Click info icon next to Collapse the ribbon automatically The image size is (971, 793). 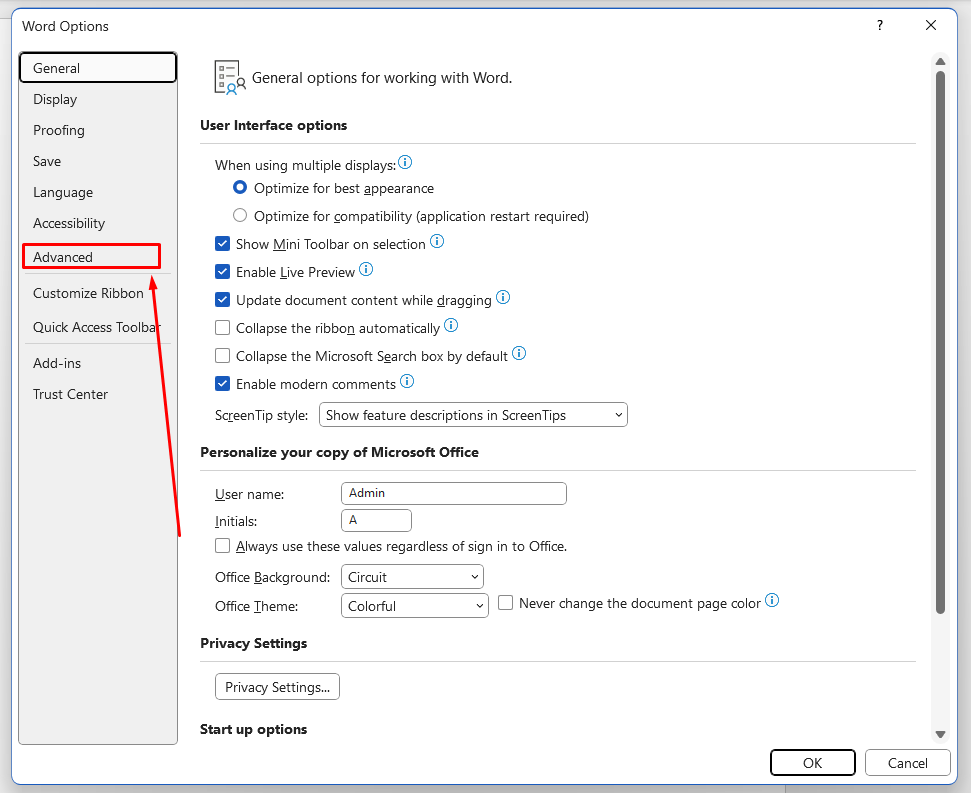pyautogui.click(x=451, y=325)
